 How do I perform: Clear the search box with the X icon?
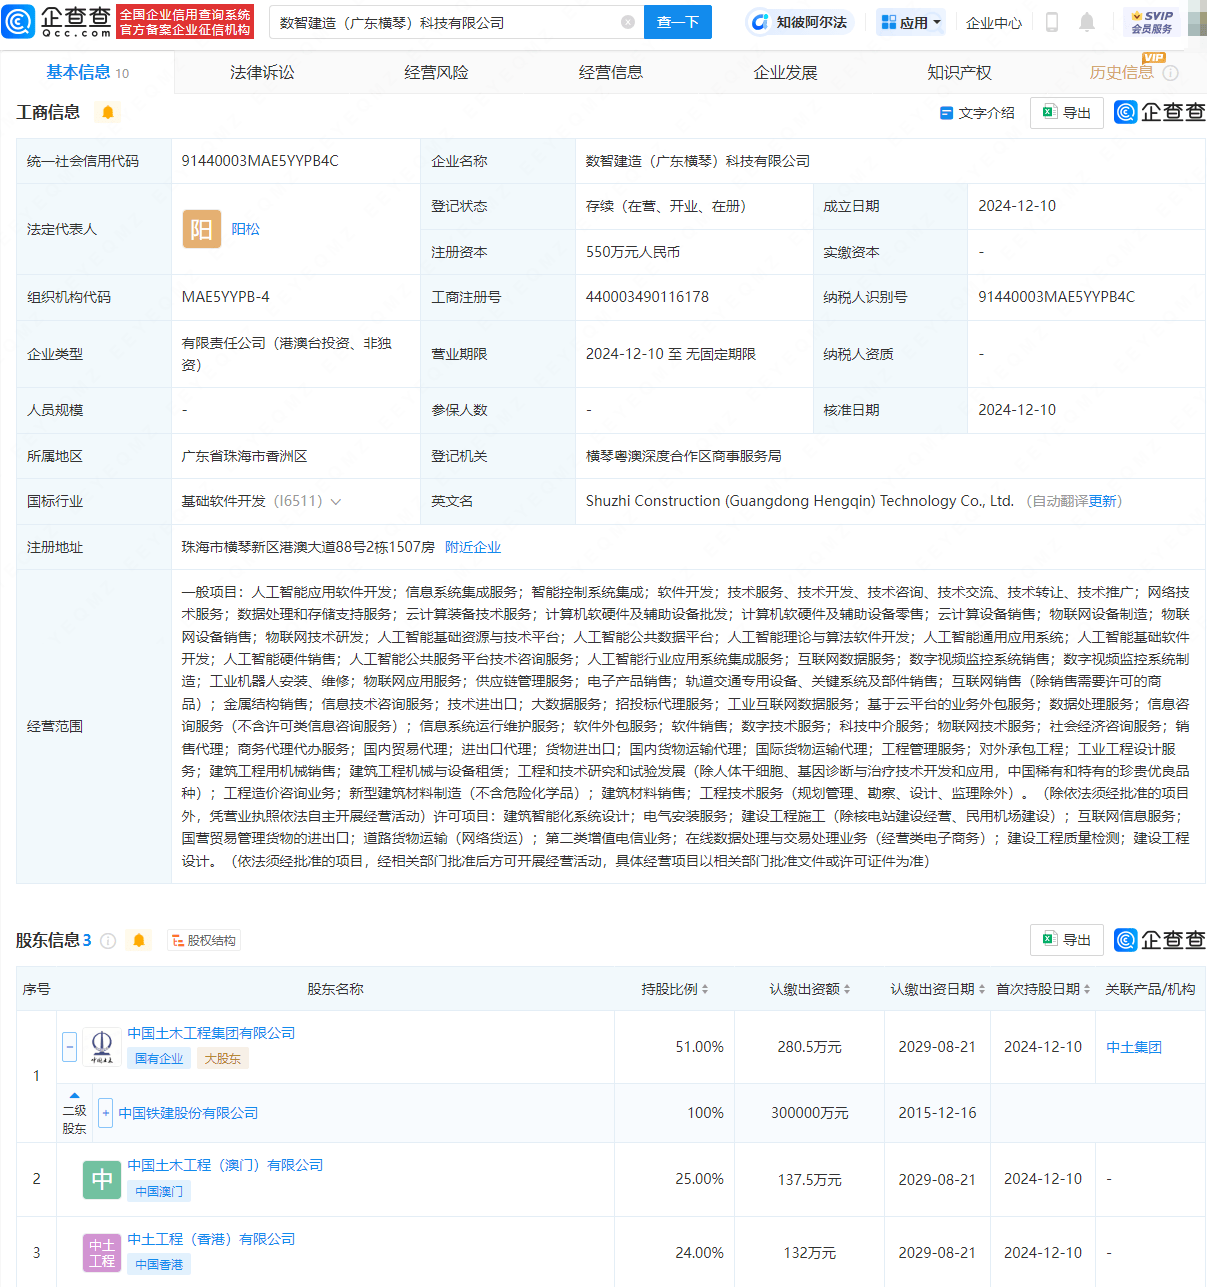628,22
